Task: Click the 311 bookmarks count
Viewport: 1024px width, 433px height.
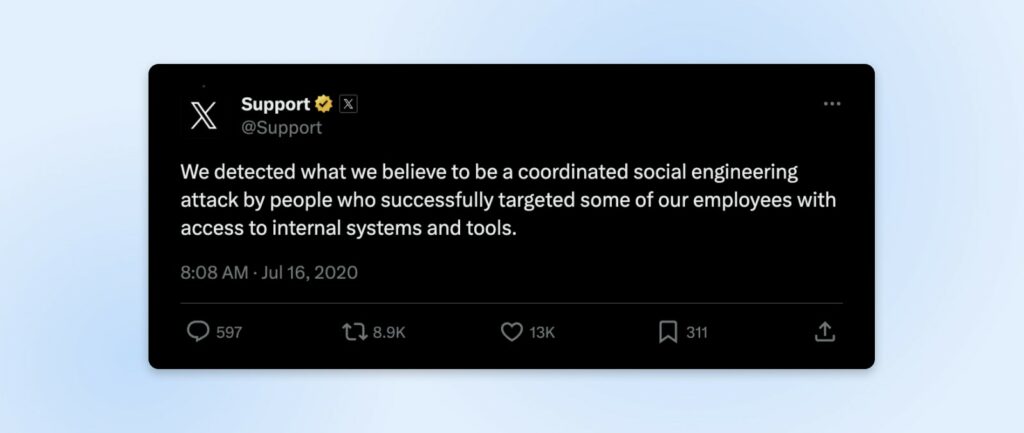Action: [x=696, y=333]
